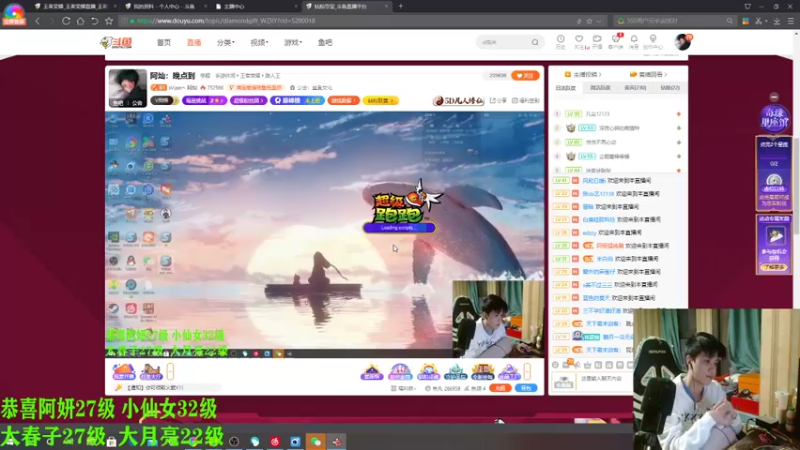800x450 pixels.
Task: Select the first ranking tab in chat panel
Action: [x=565, y=88]
